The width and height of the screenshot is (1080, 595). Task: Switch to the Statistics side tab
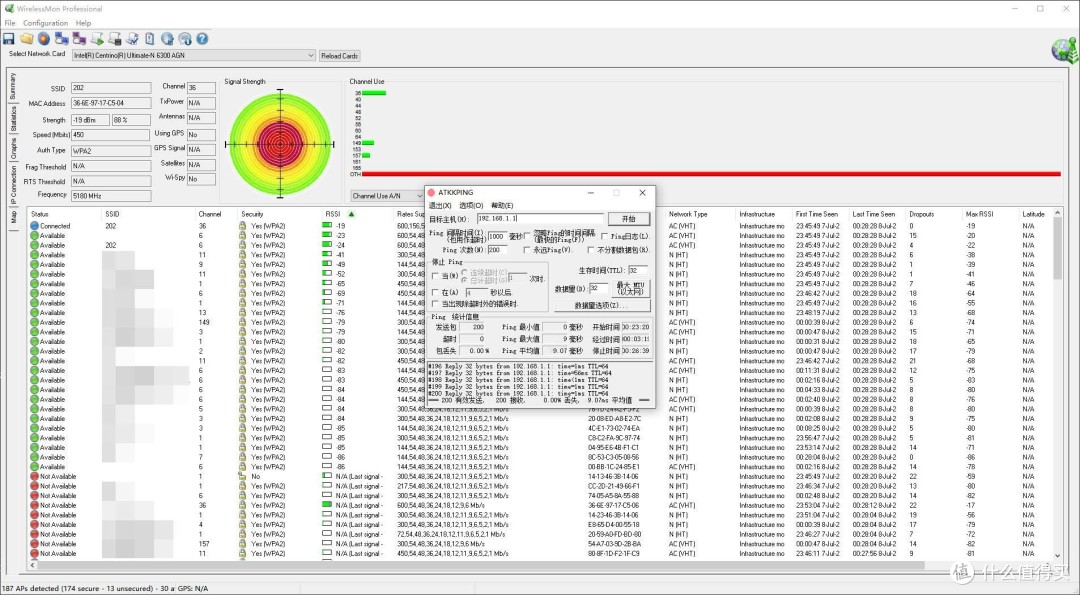tap(13, 118)
